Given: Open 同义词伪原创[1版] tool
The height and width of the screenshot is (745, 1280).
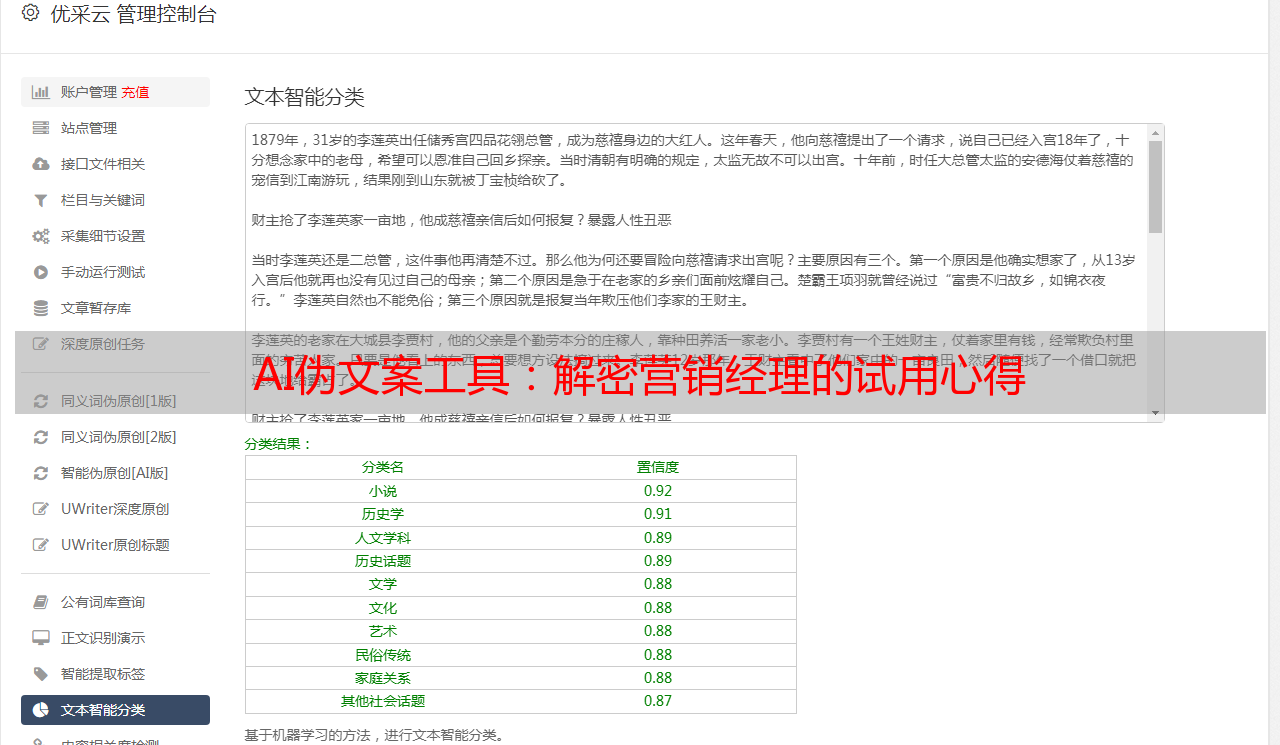Looking at the screenshot, I should 115,401.
